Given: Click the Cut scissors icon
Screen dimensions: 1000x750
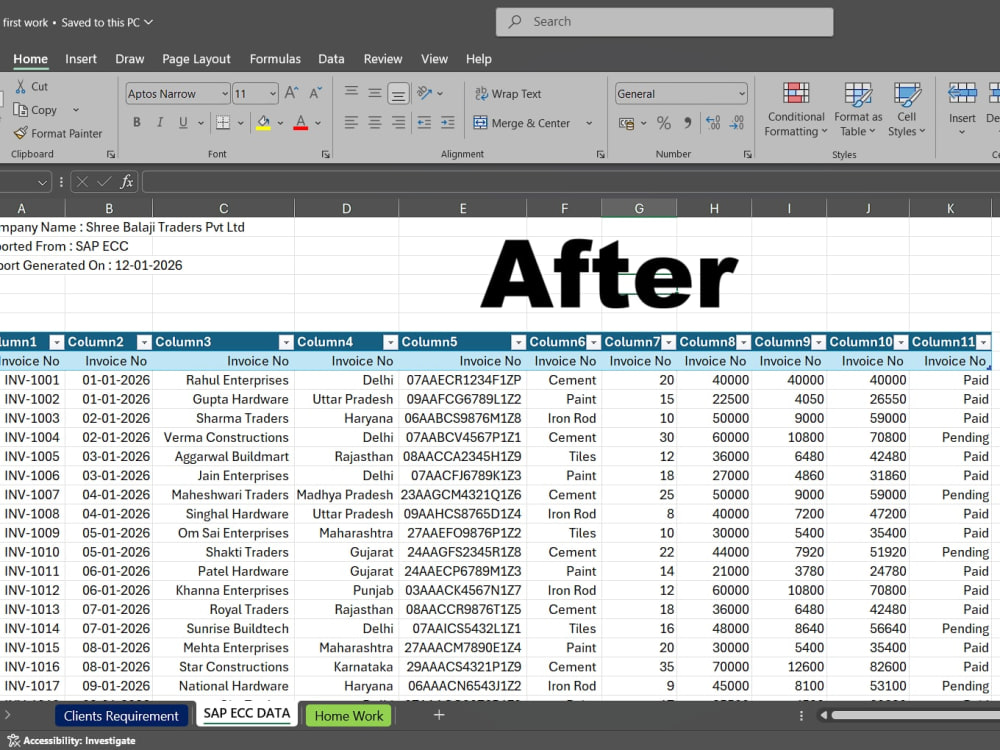Looking at the screenshot, I should click(21, 86).
